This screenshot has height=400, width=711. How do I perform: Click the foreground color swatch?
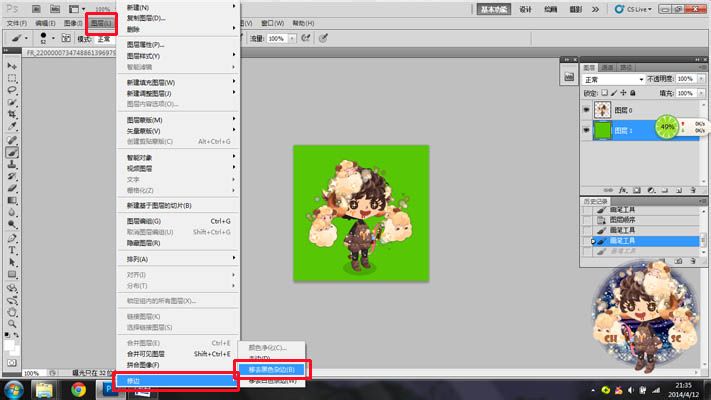pyautogui.click(x=9, y=346)
